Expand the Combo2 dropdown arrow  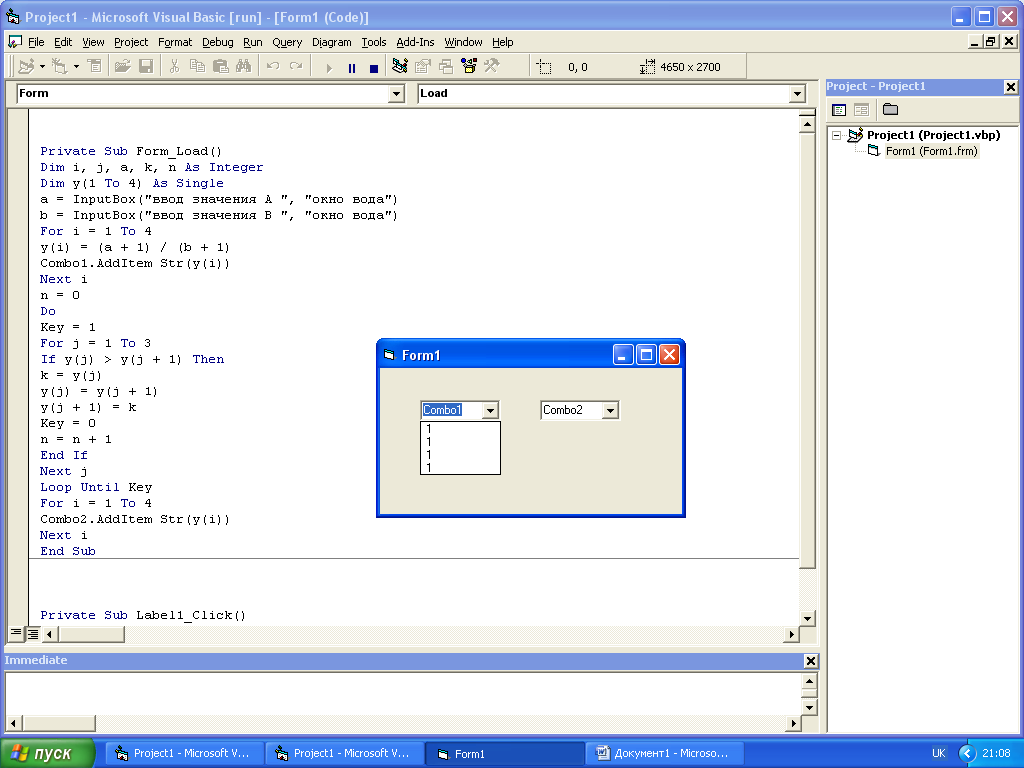[610, 411]
